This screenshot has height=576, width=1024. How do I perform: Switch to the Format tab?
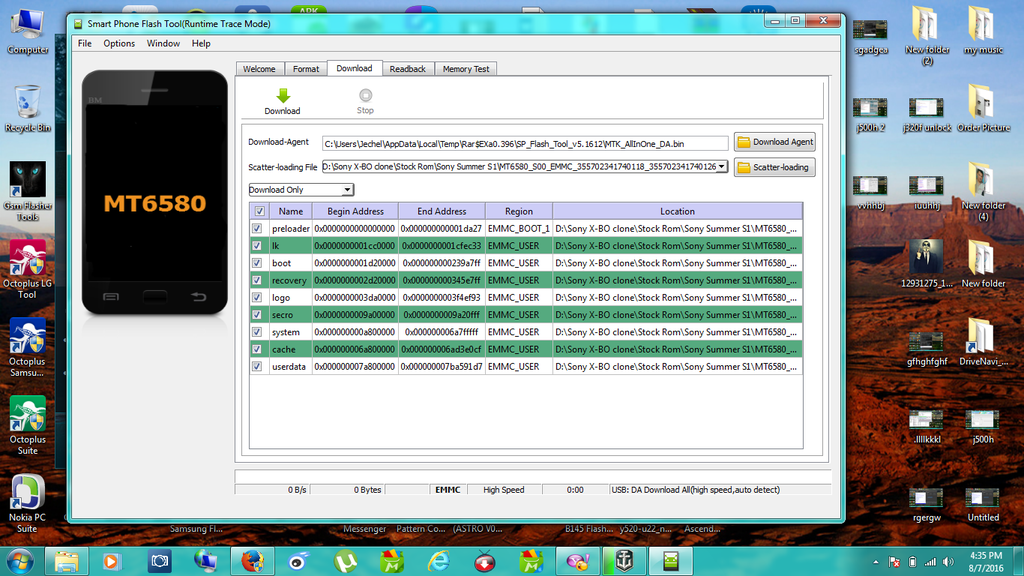click(306, 69)
